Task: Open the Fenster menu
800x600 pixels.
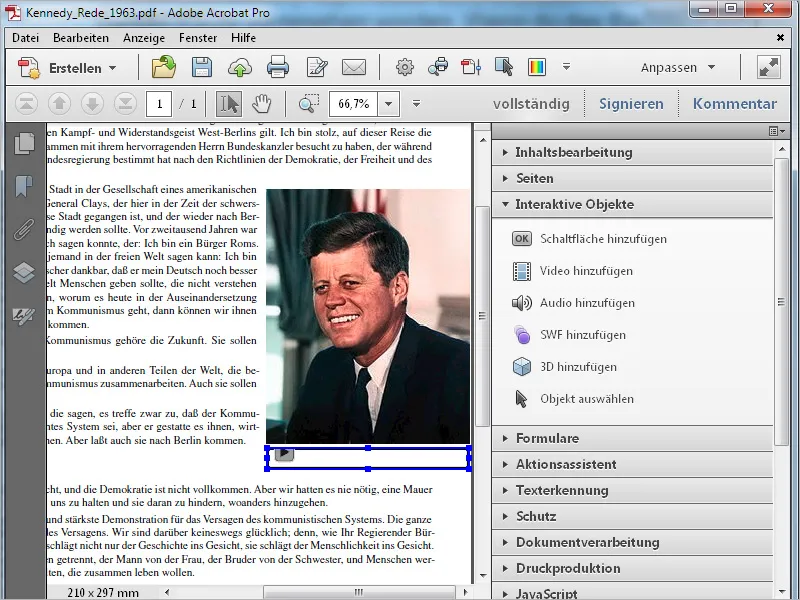Action: (198, 38)
